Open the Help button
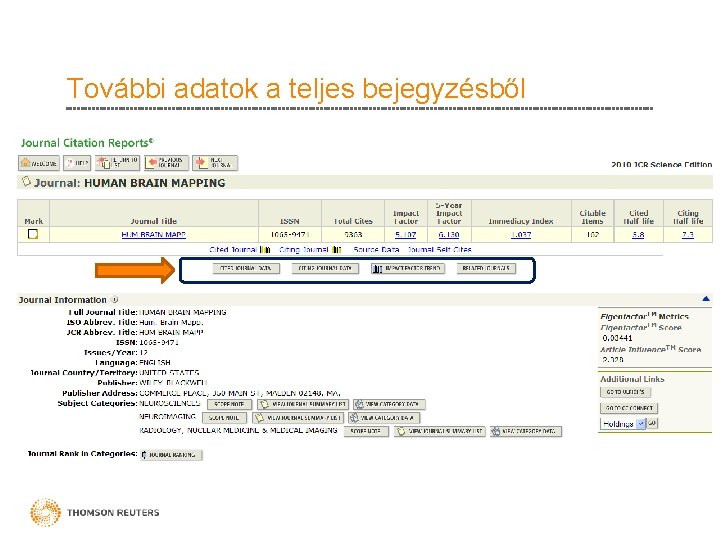The image size is (720, 540). 77,163
